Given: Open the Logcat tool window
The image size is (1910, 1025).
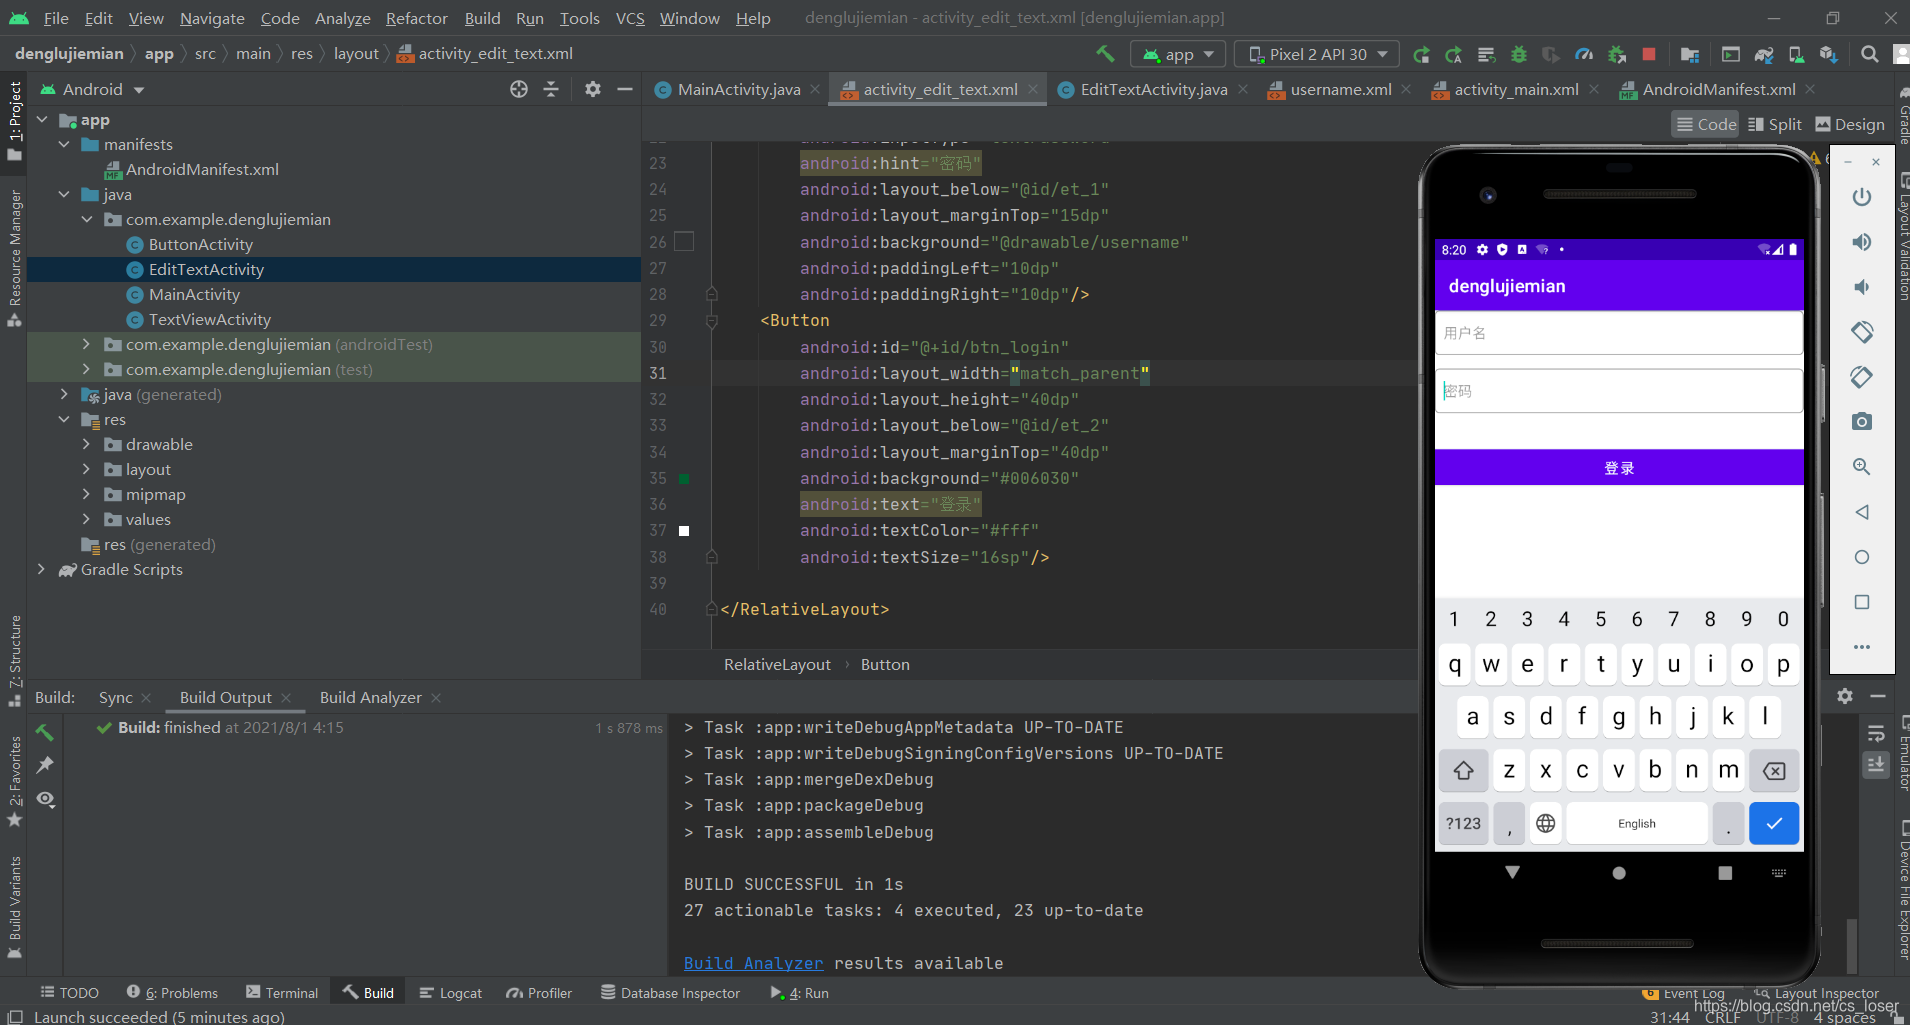Looking at the screenshot, I should pyautogui.click(x=450, y=993).
